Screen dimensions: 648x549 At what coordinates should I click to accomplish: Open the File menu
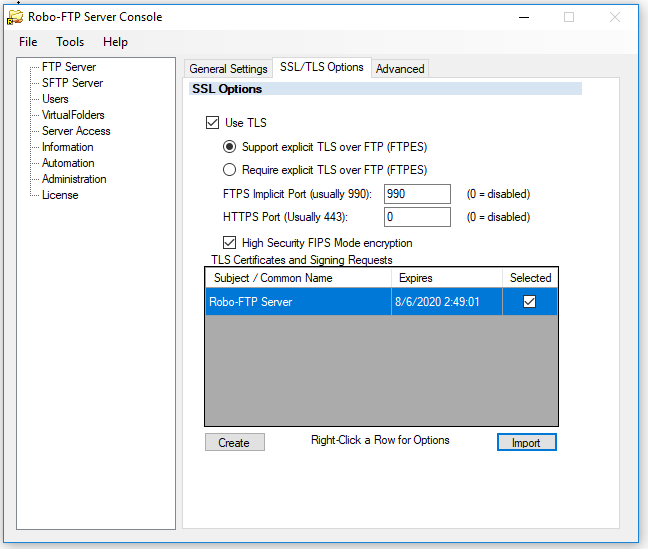[28, 42]
